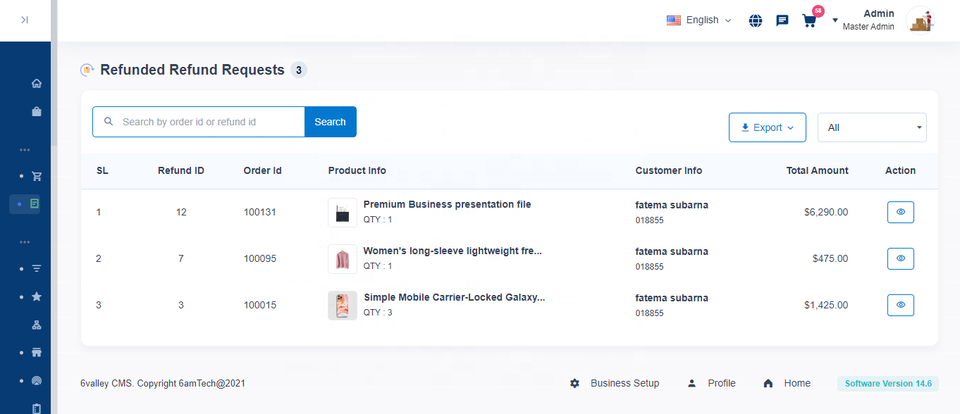Click the storefront icon in sidebar
The width and height of the screenshot is (960, 414).
[x=37, y=352]
